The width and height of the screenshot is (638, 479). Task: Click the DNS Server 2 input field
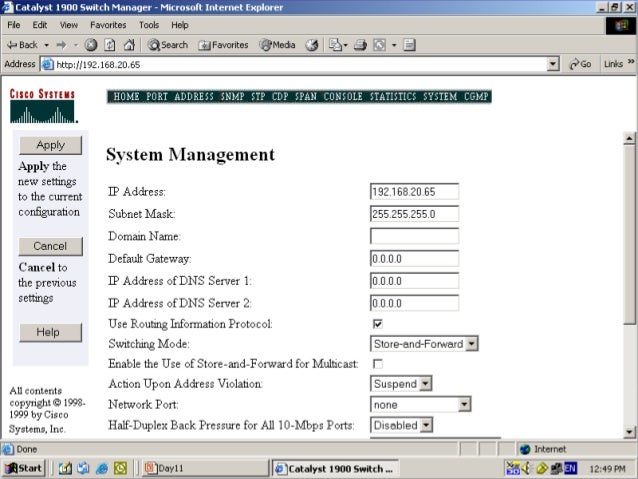[414, 303]
